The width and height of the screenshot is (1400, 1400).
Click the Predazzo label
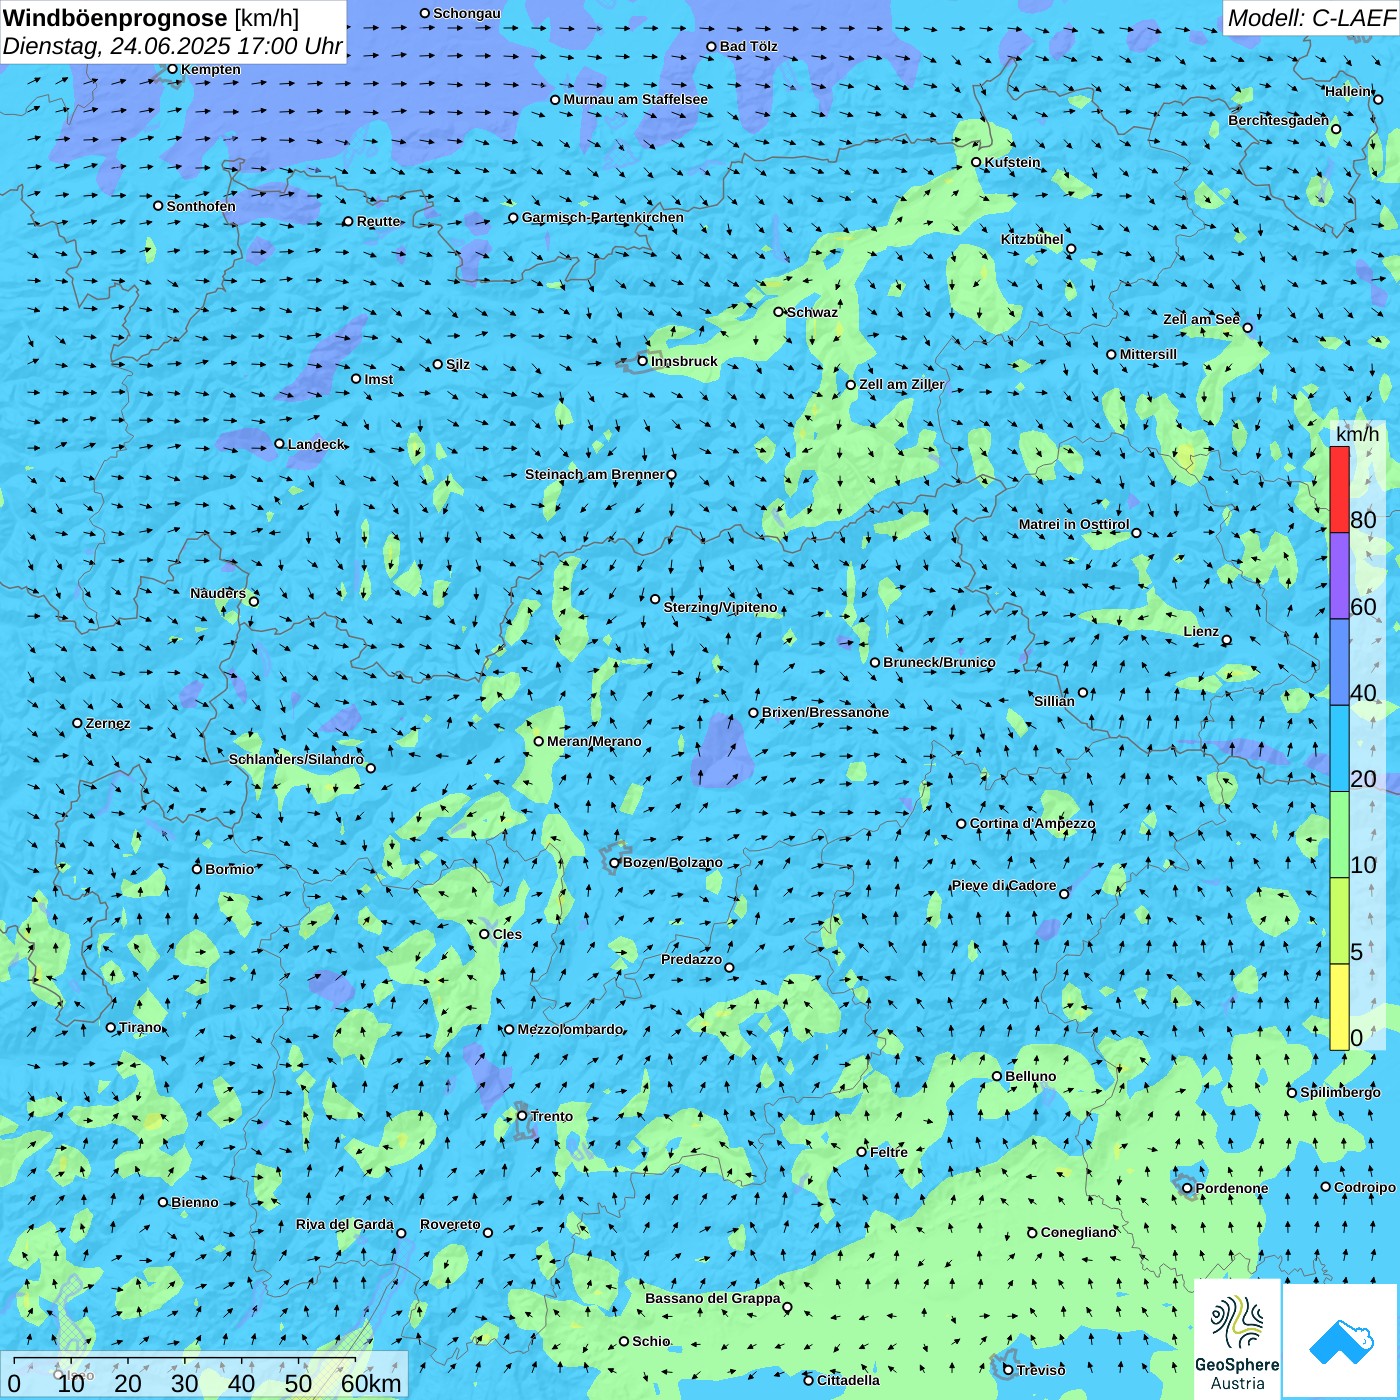tap(691, 959)
